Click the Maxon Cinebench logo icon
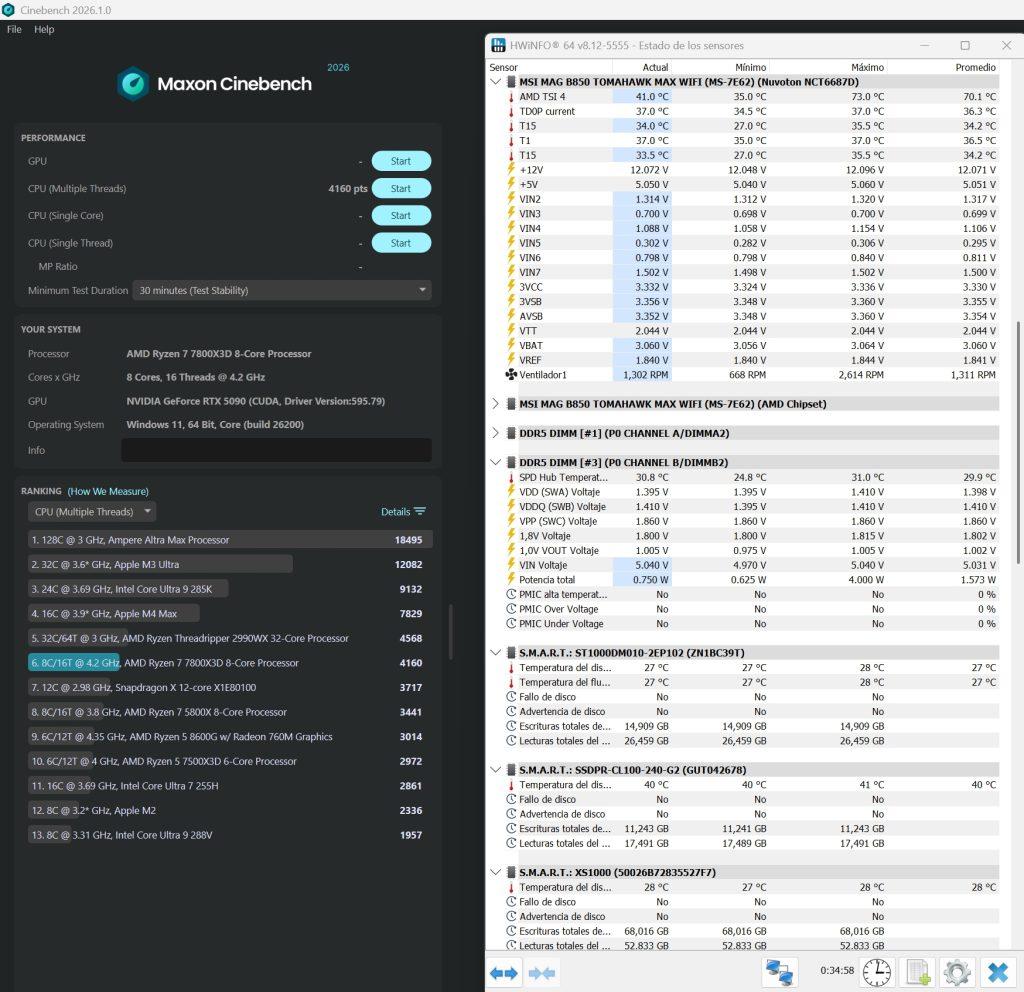This screenshot has width=1024, height=992. (133, 84)
